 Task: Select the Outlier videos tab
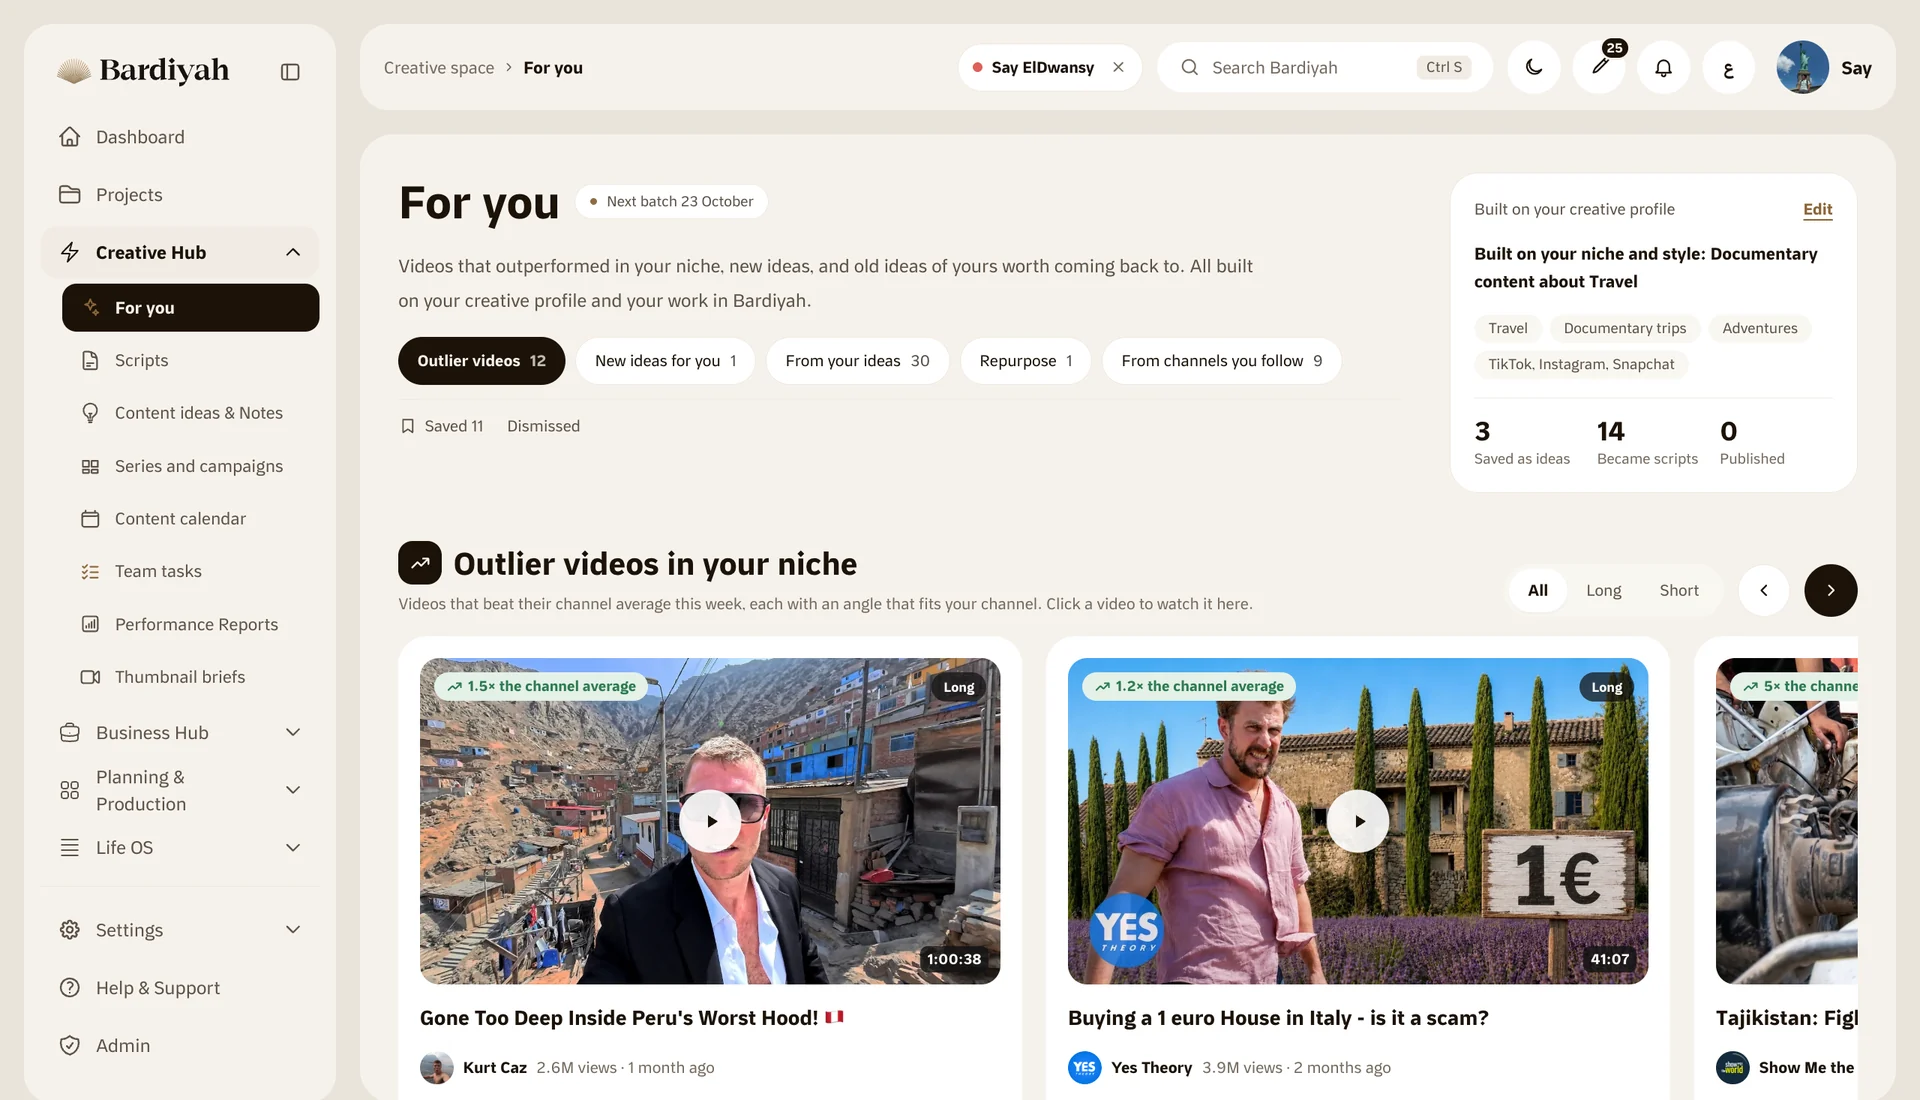[481, 361]
